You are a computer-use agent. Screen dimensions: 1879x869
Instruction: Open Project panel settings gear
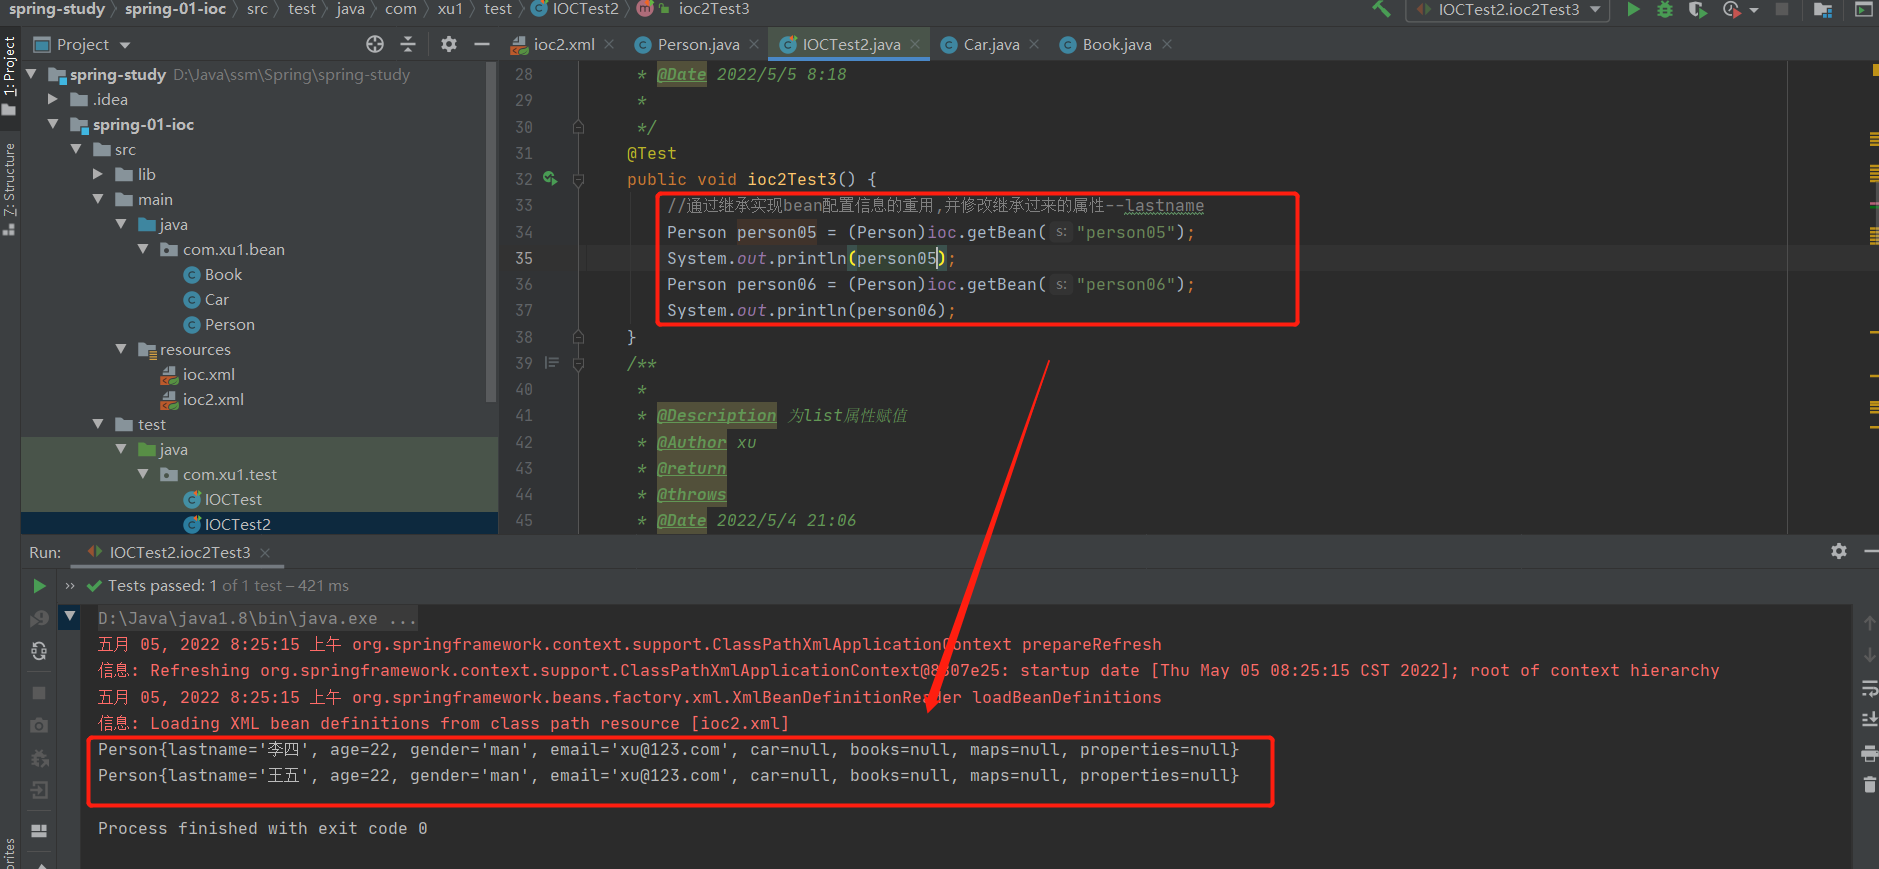pyautogui.click(x=449, y=44)
